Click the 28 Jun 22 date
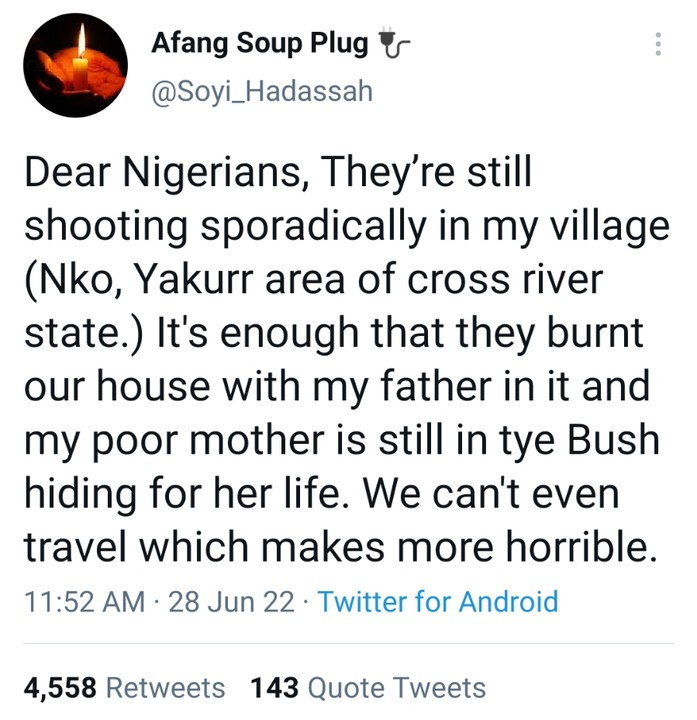This screenshot has width=697, height=720. pyautogui.click(x=232, y=601)
